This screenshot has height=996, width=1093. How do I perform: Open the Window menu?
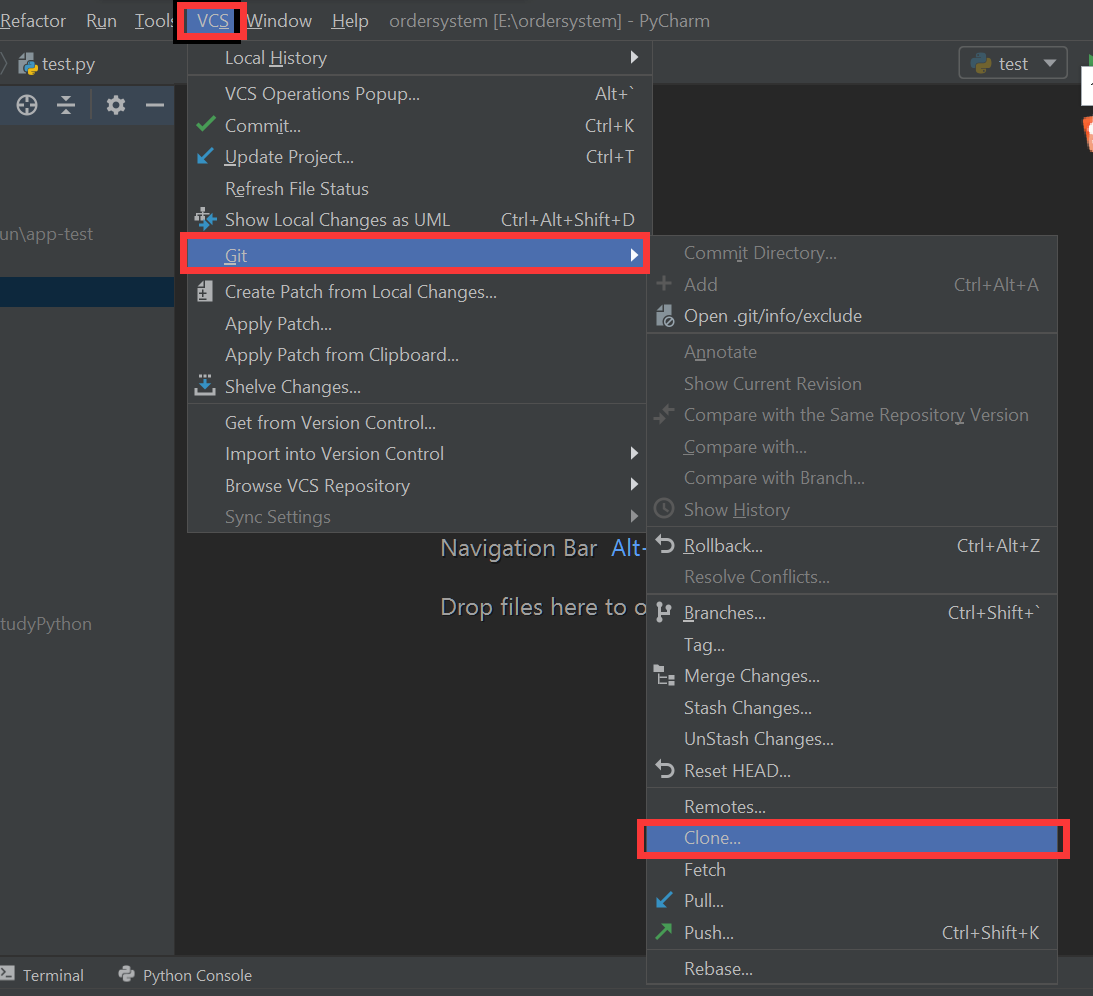[279, 21]
